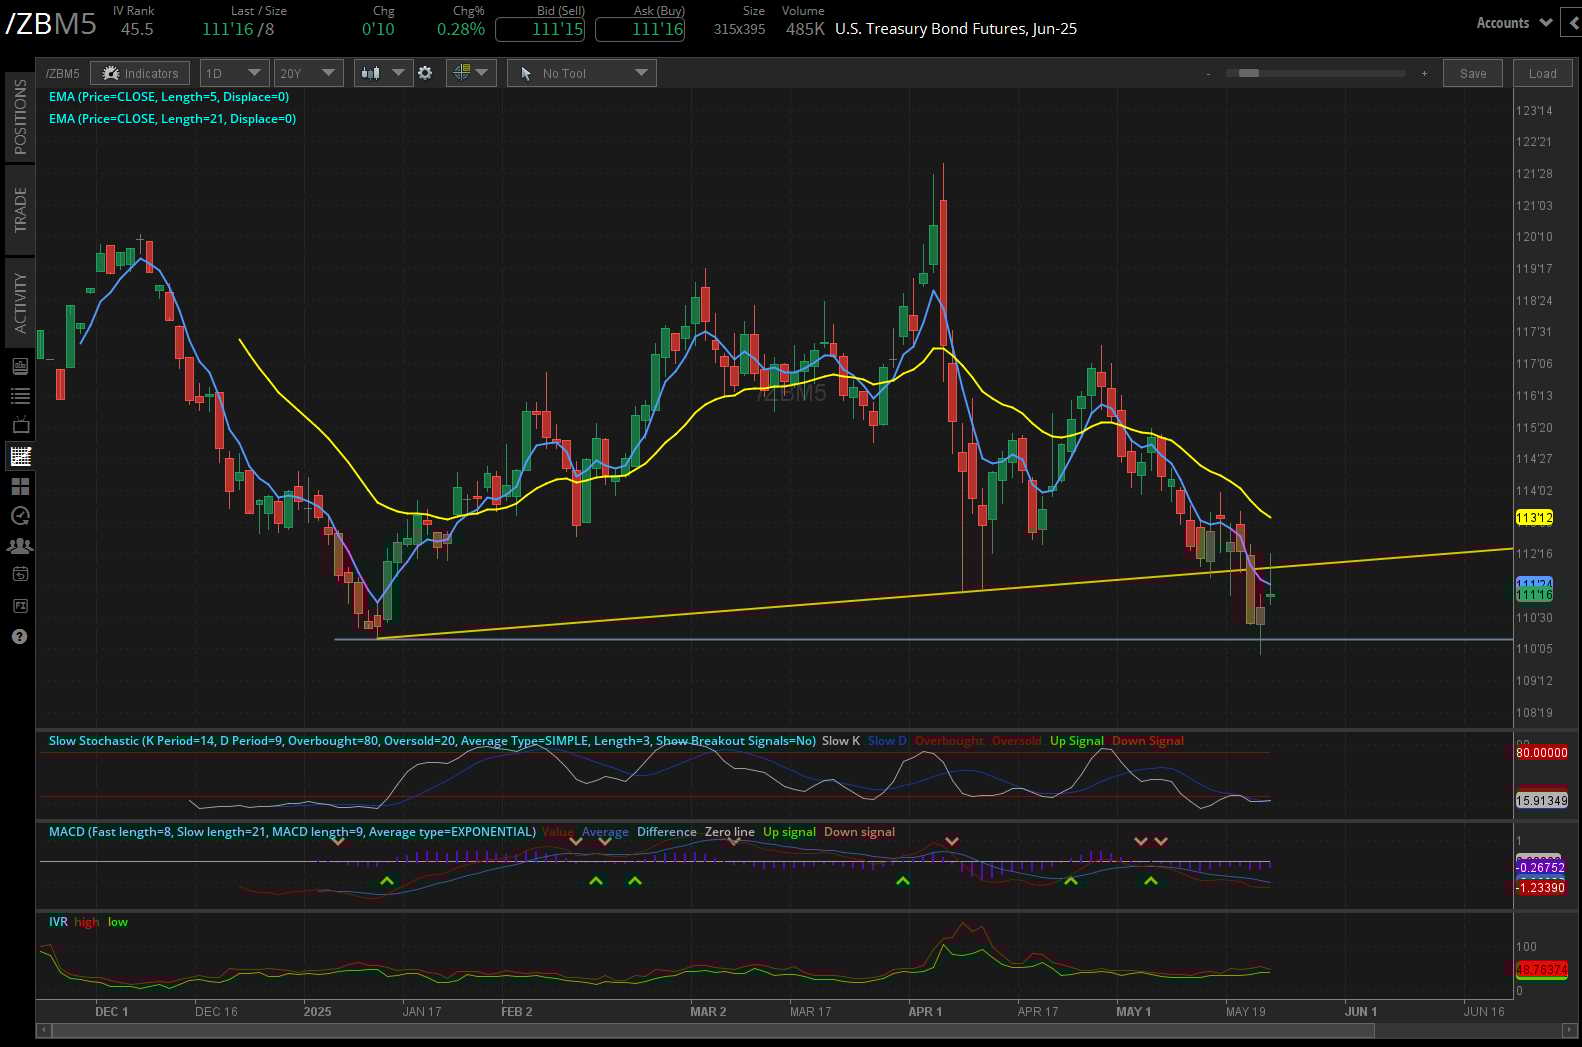Save the current chart layout
1582x1047 pixels.
click(1472, 73)
